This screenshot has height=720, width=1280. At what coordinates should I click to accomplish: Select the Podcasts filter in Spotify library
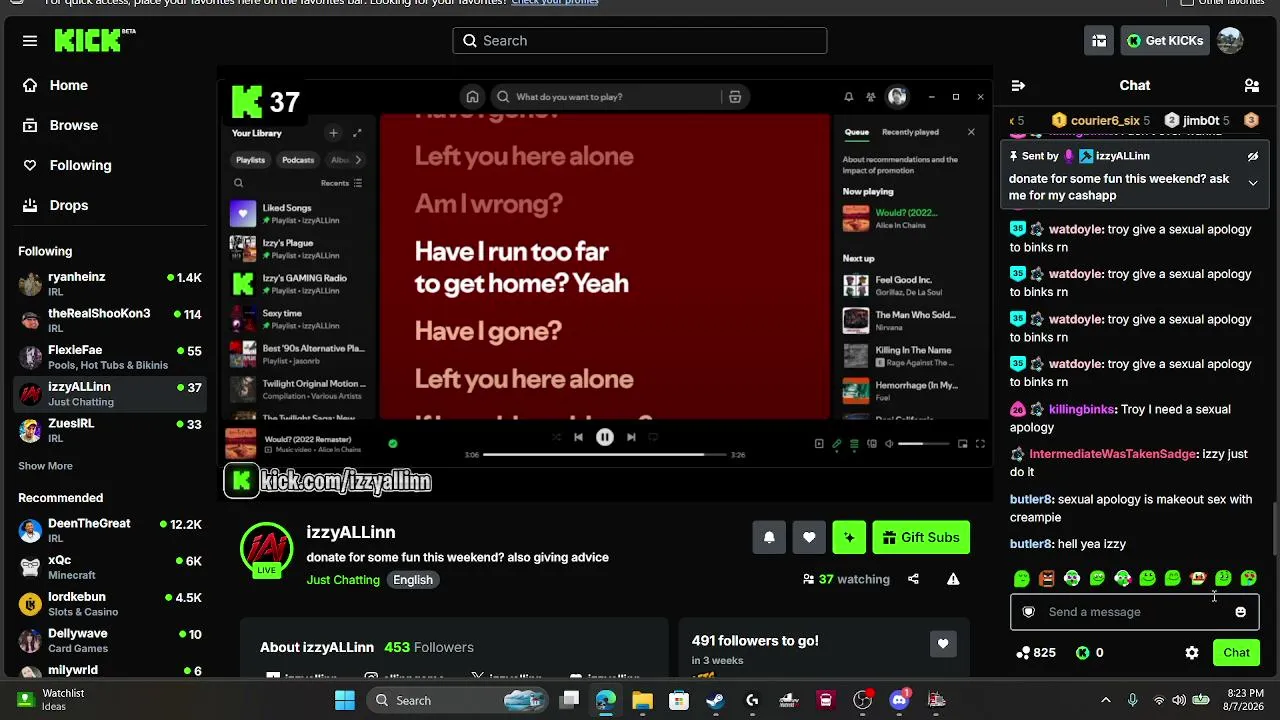(x=298, y=160)
